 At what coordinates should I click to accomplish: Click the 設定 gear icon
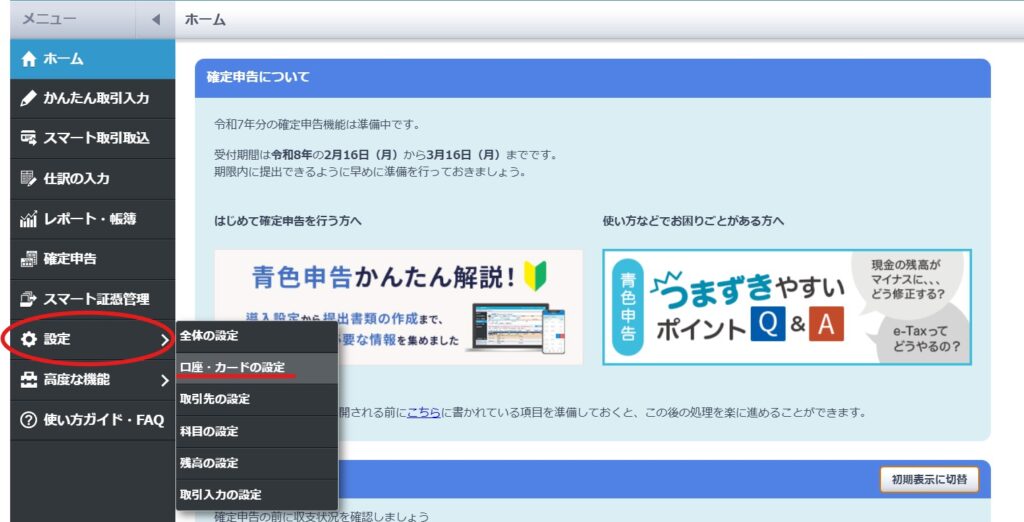point(29,340)
